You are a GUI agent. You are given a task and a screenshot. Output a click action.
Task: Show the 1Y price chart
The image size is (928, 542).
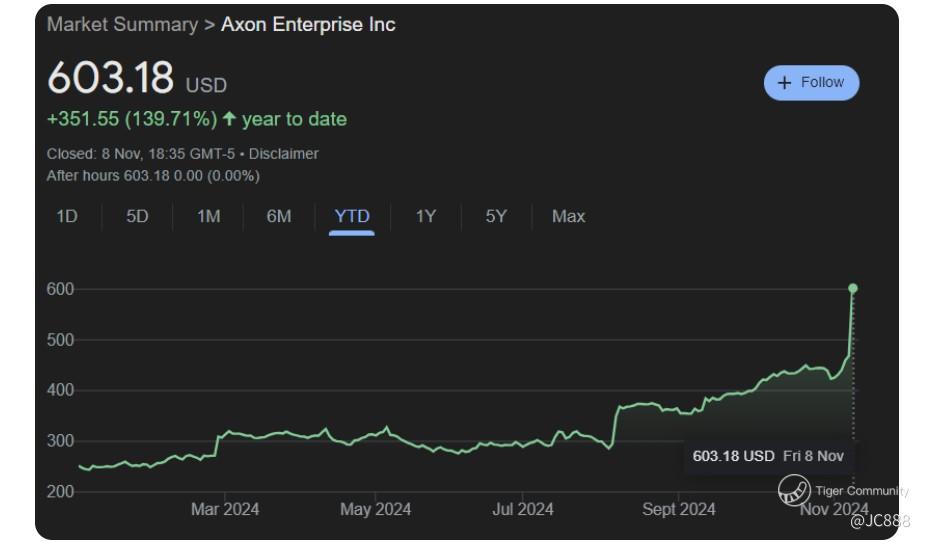click(426, 216)
